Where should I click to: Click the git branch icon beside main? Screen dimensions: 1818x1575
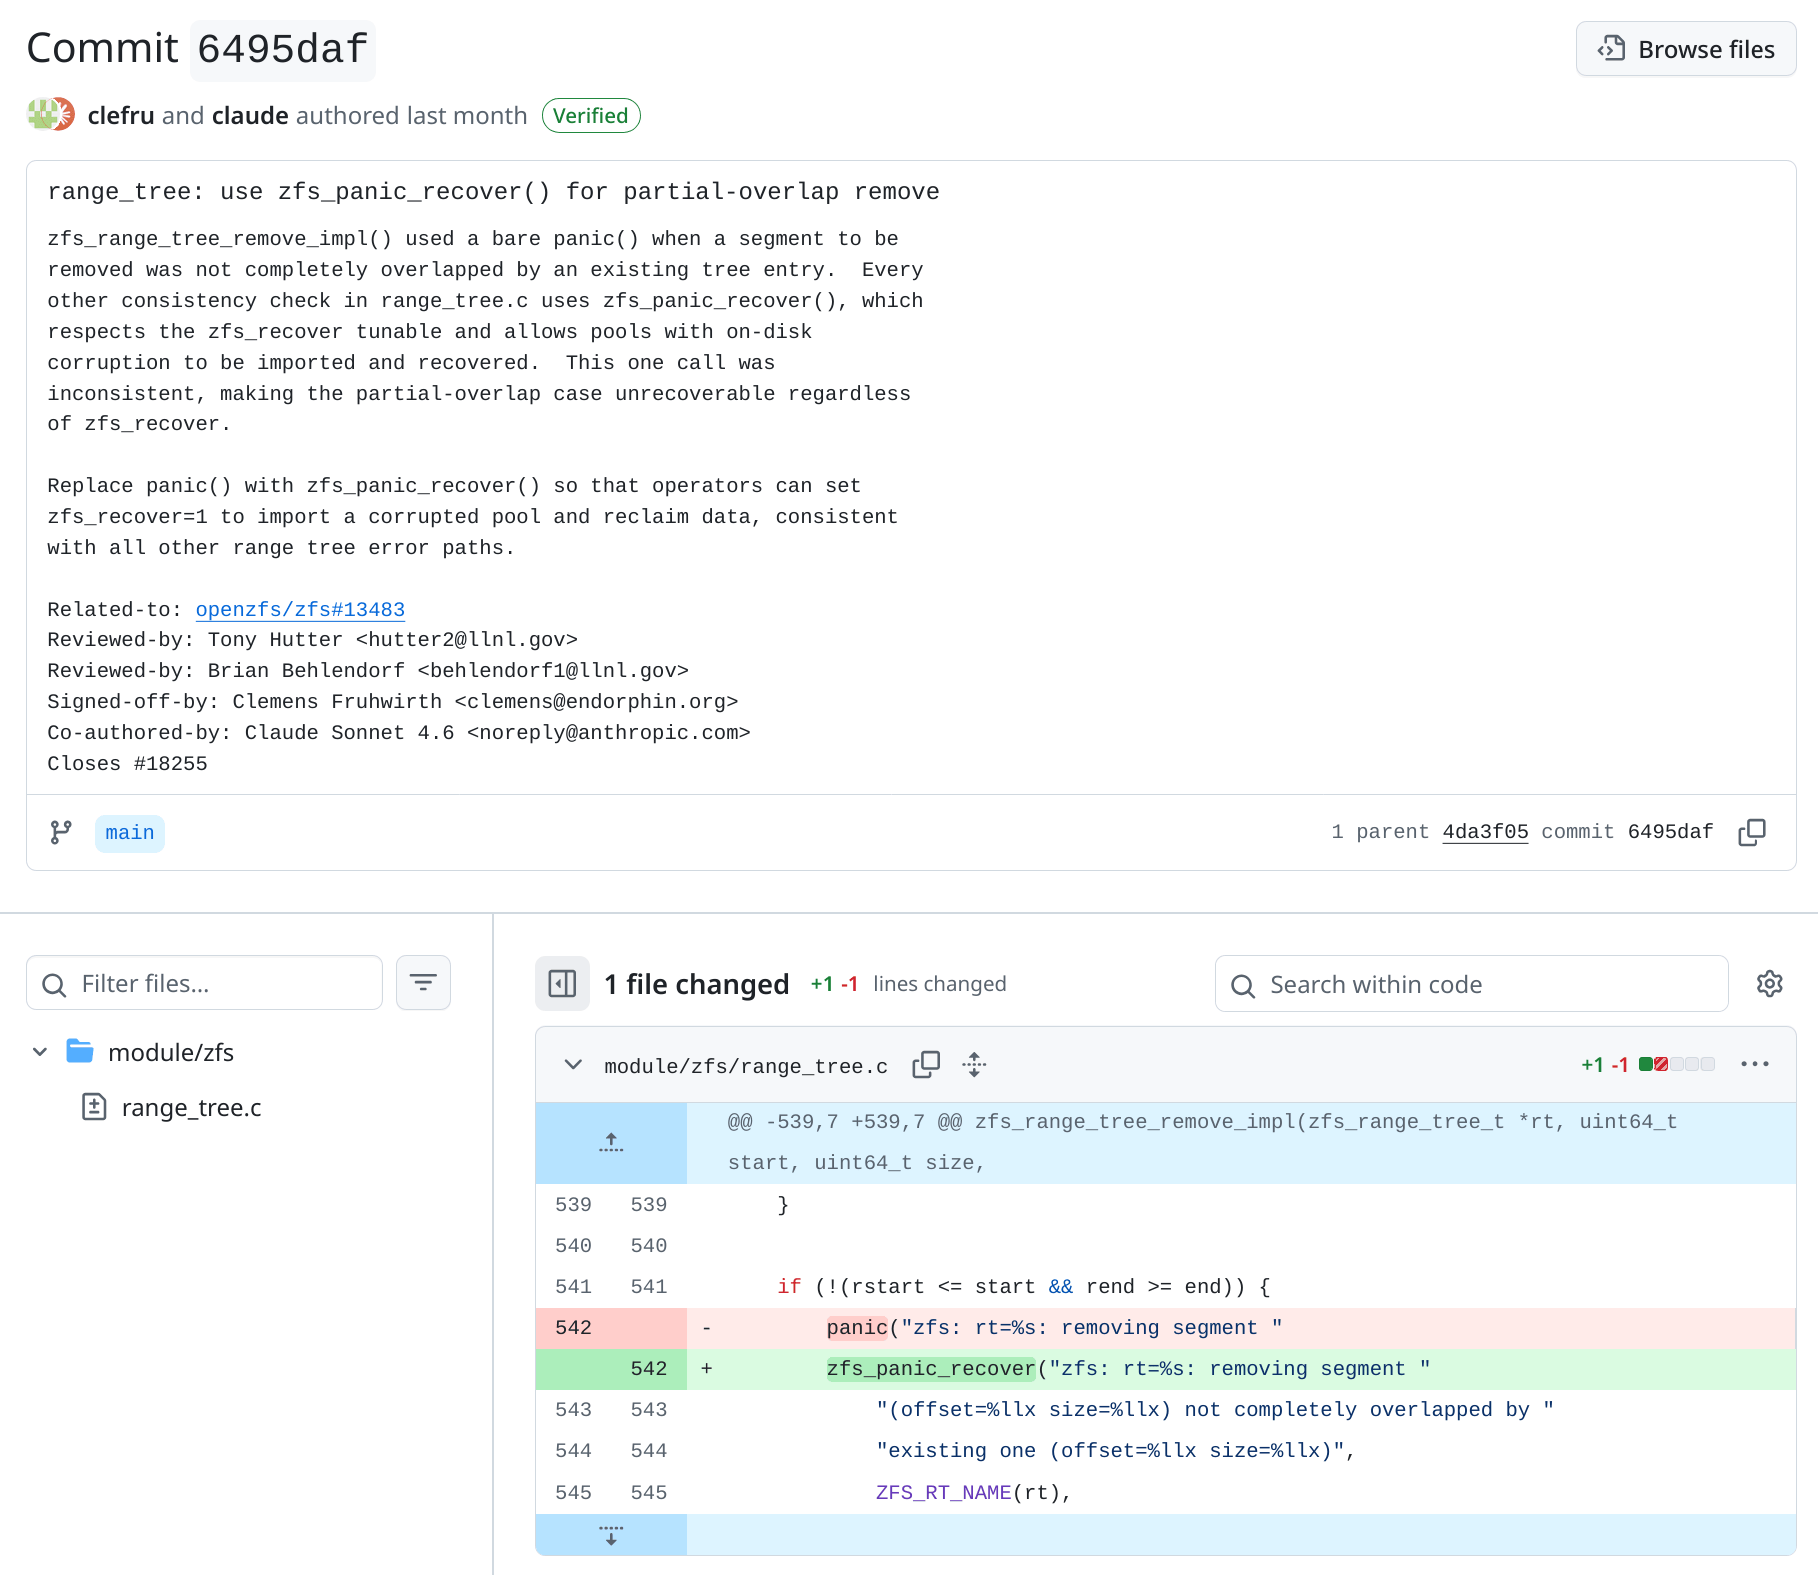[x=61, y=832]
